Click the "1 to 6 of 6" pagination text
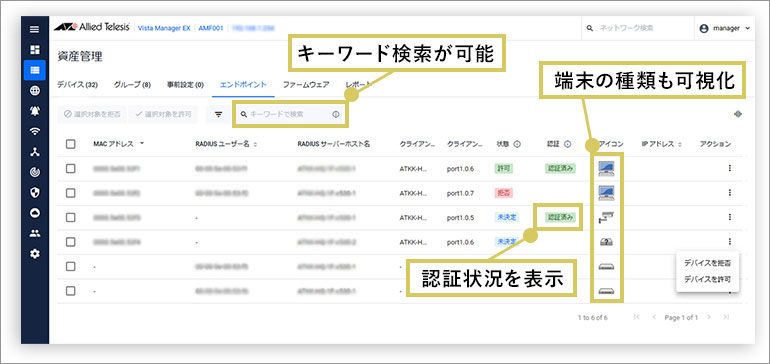This screenshot has width=770, height=364. [x=592, y=318]
